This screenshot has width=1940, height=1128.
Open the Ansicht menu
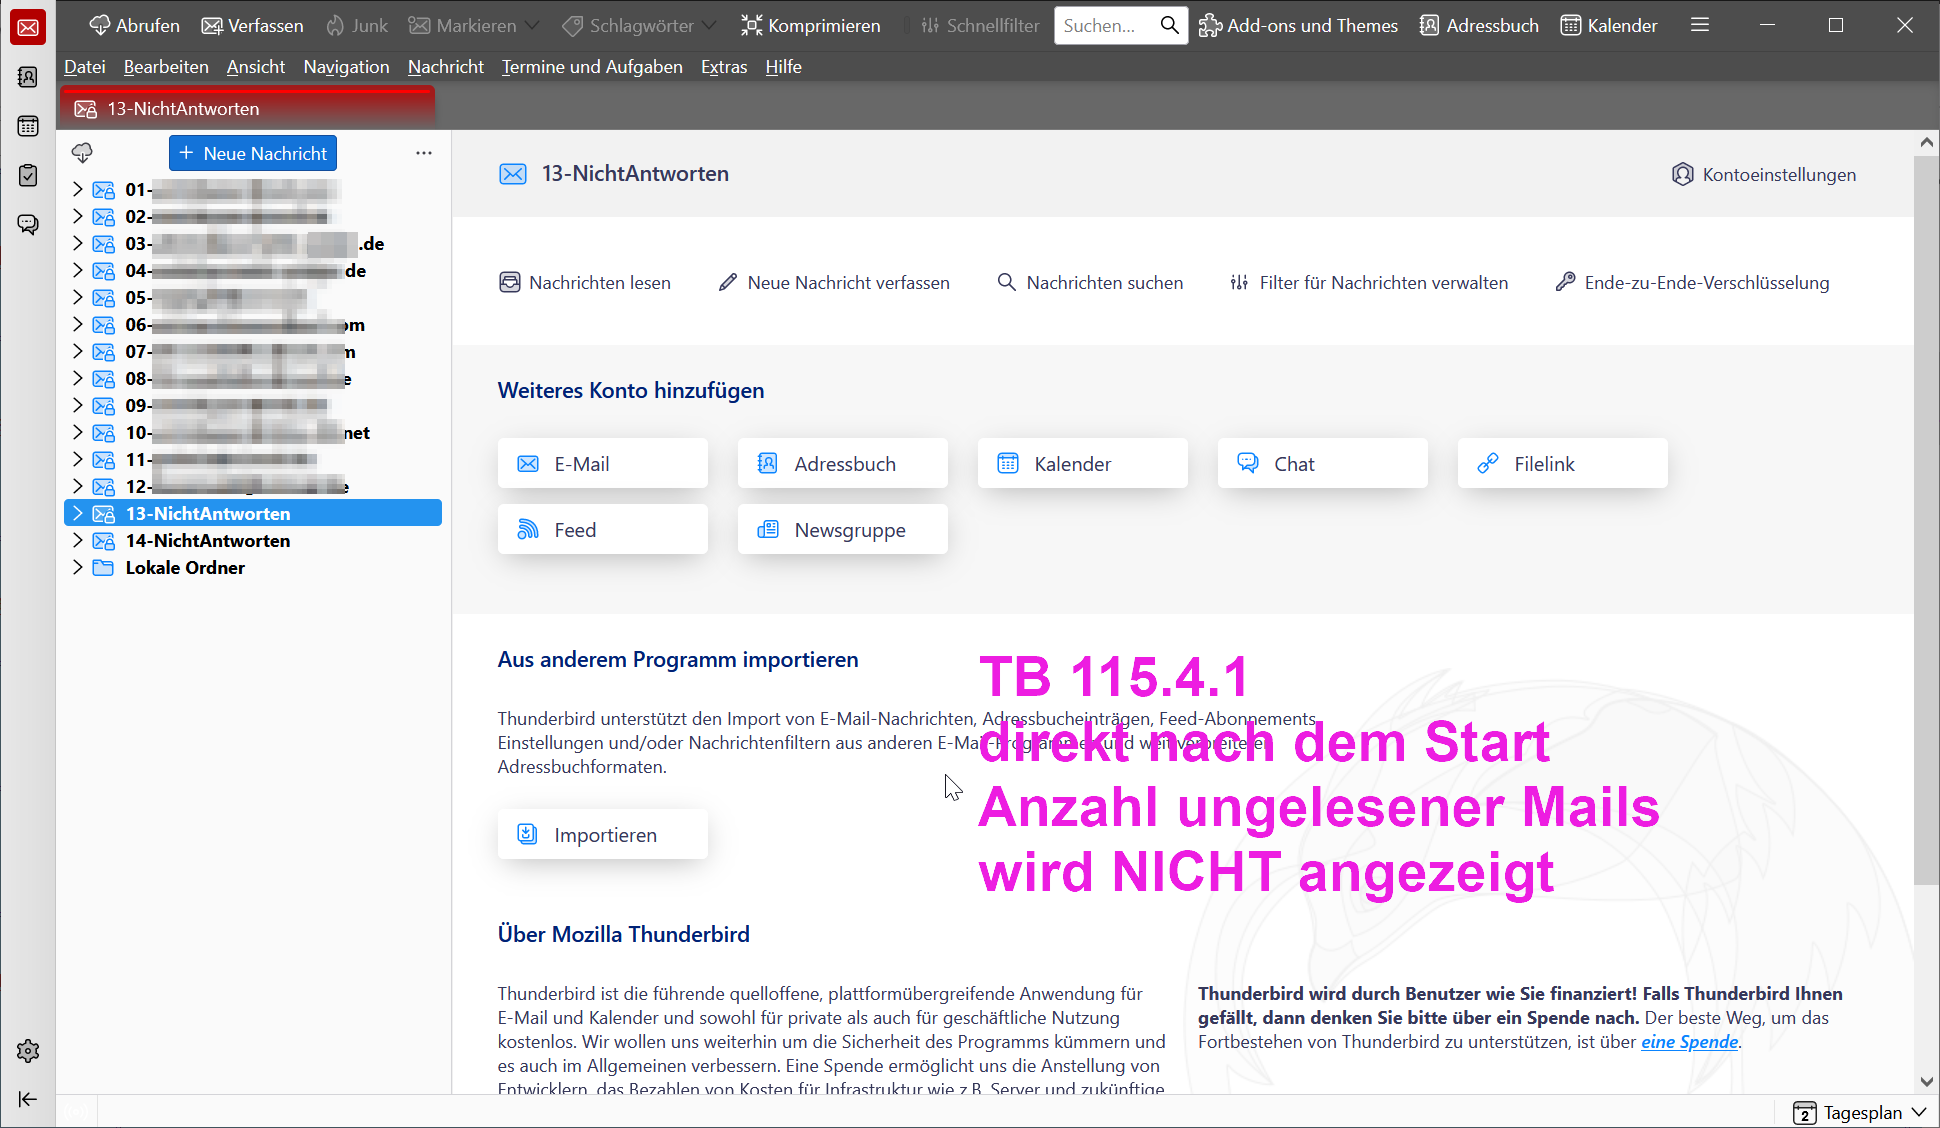[256, 67]
